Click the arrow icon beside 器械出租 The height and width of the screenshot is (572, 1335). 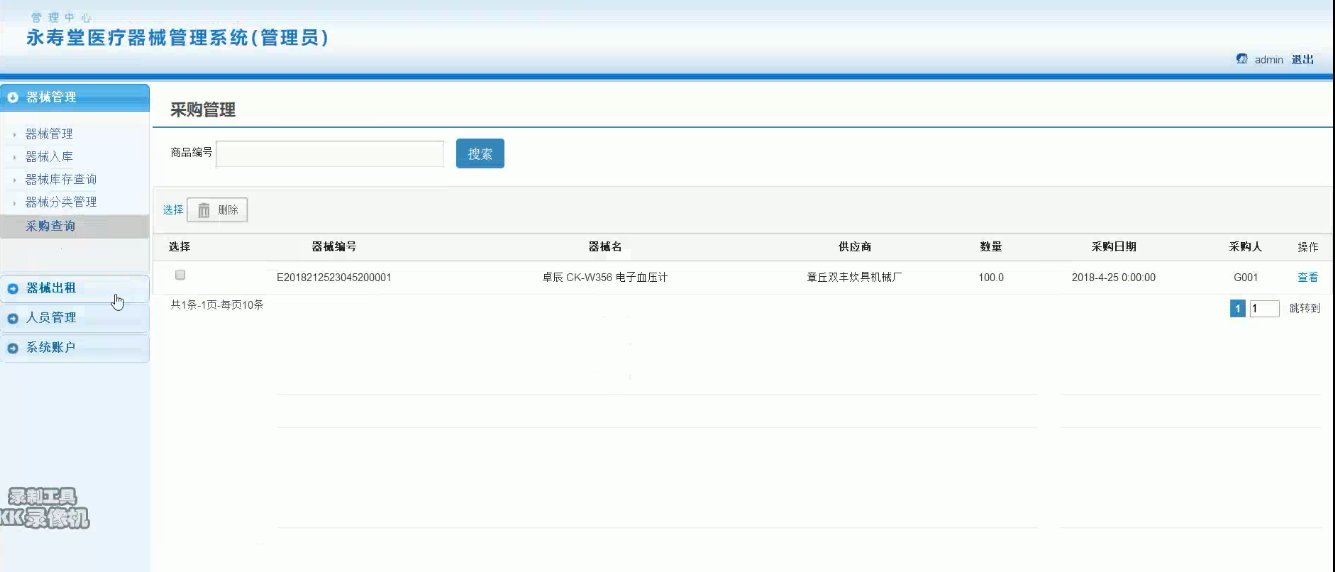(x=13, y=289)
